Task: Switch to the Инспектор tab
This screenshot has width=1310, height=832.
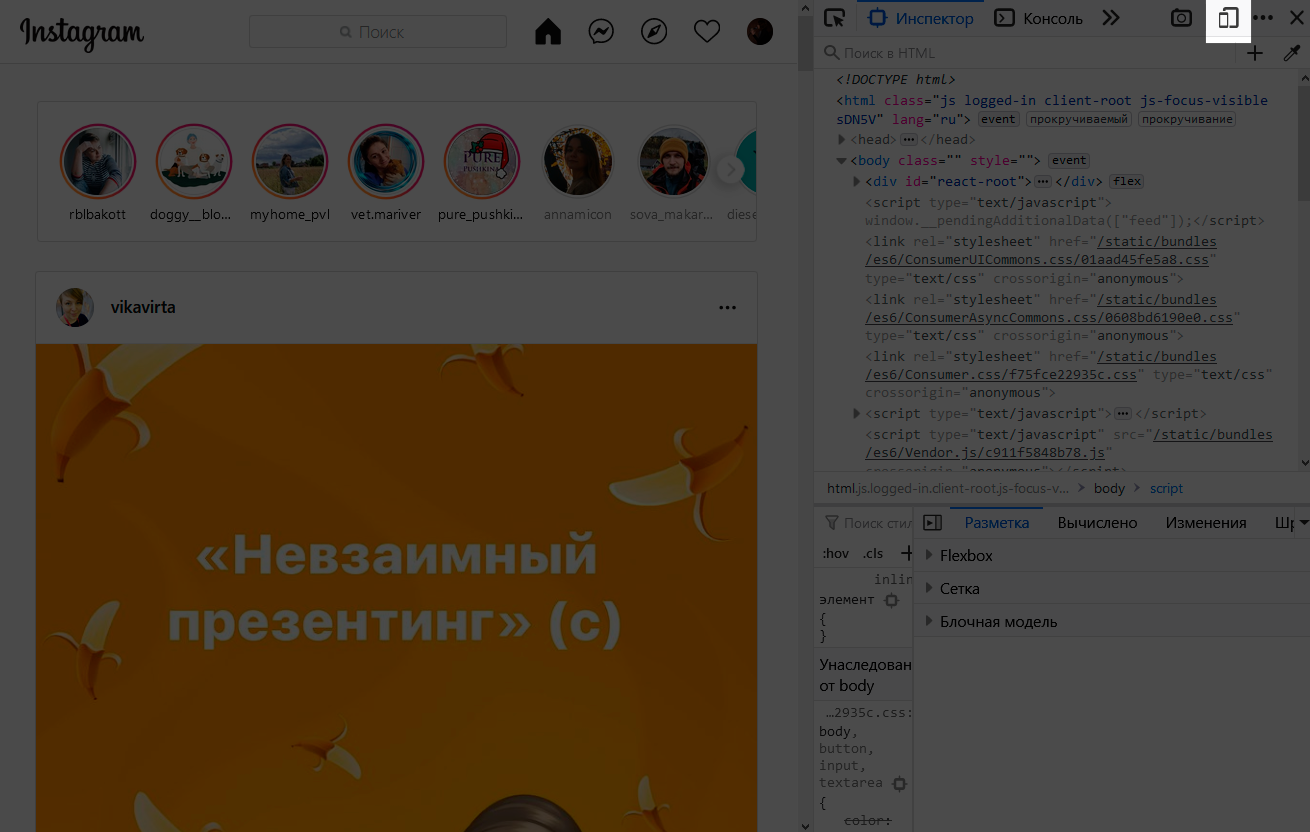Action: [920, 18]
